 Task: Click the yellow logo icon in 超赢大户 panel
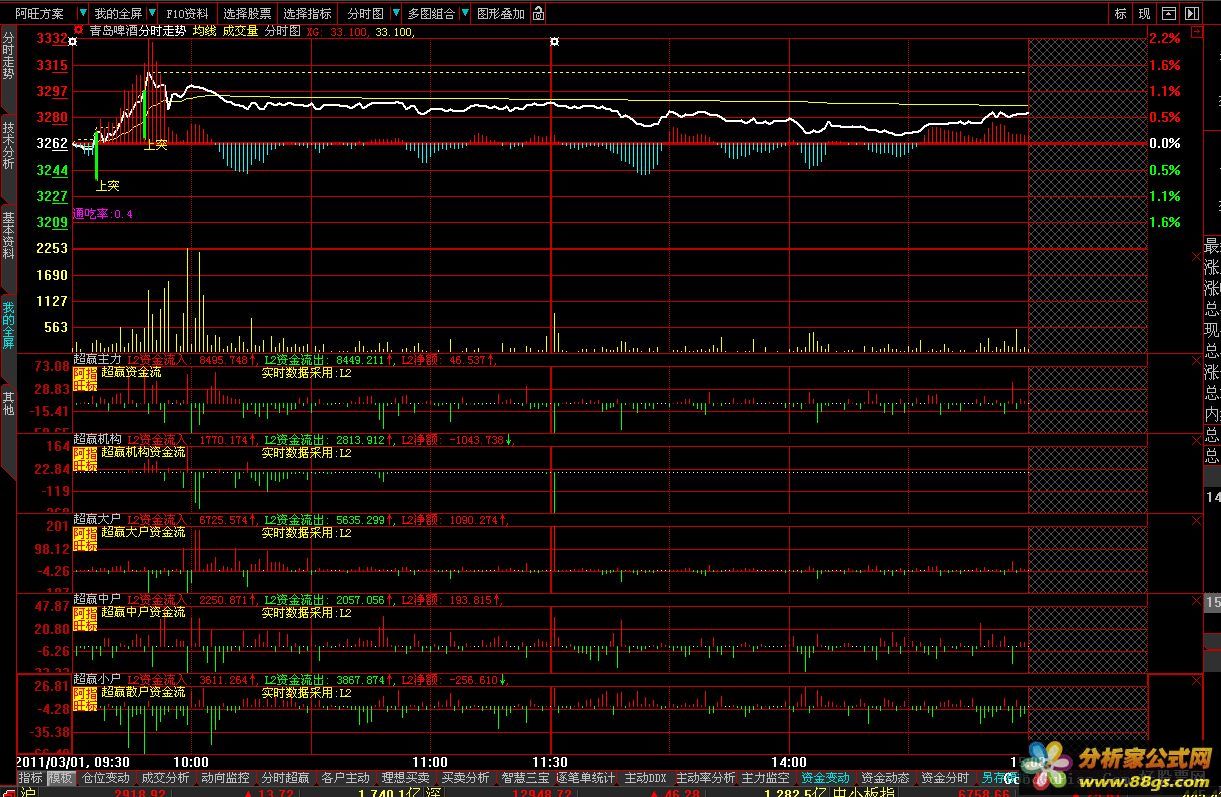tap(85, 538)
